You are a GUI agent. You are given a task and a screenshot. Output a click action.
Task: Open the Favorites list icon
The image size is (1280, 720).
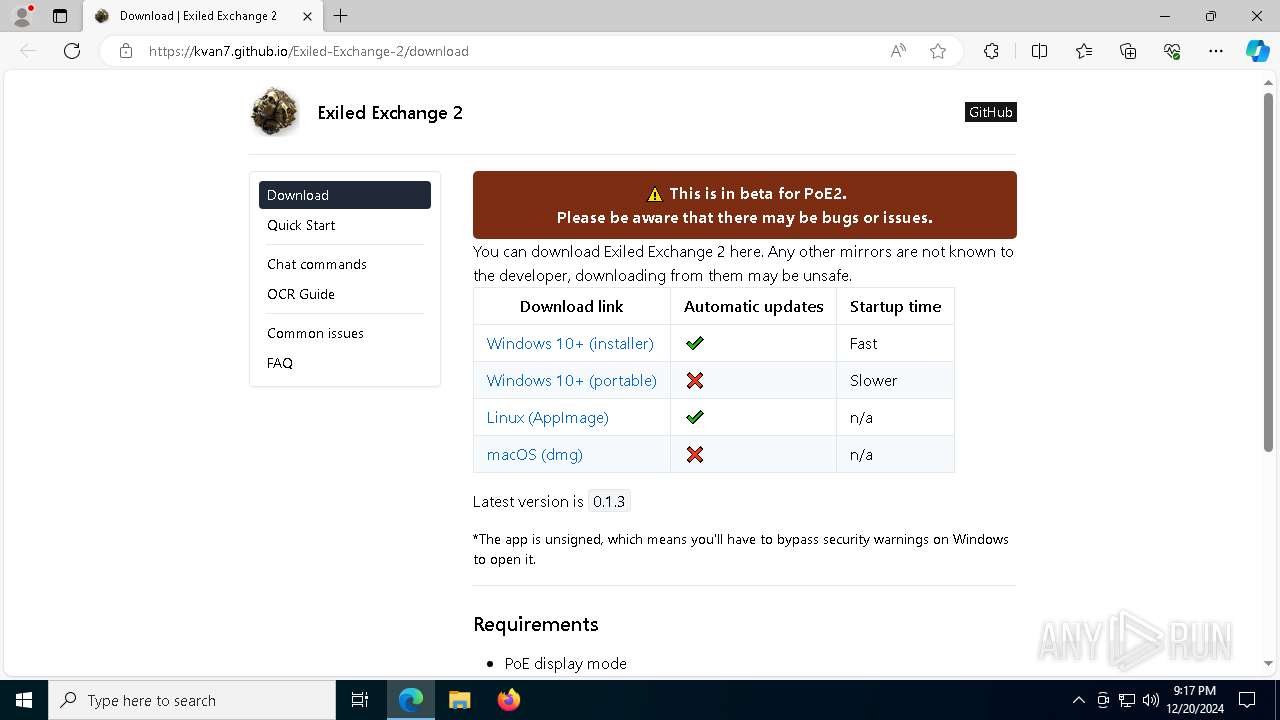click(x=1084, y=51)
